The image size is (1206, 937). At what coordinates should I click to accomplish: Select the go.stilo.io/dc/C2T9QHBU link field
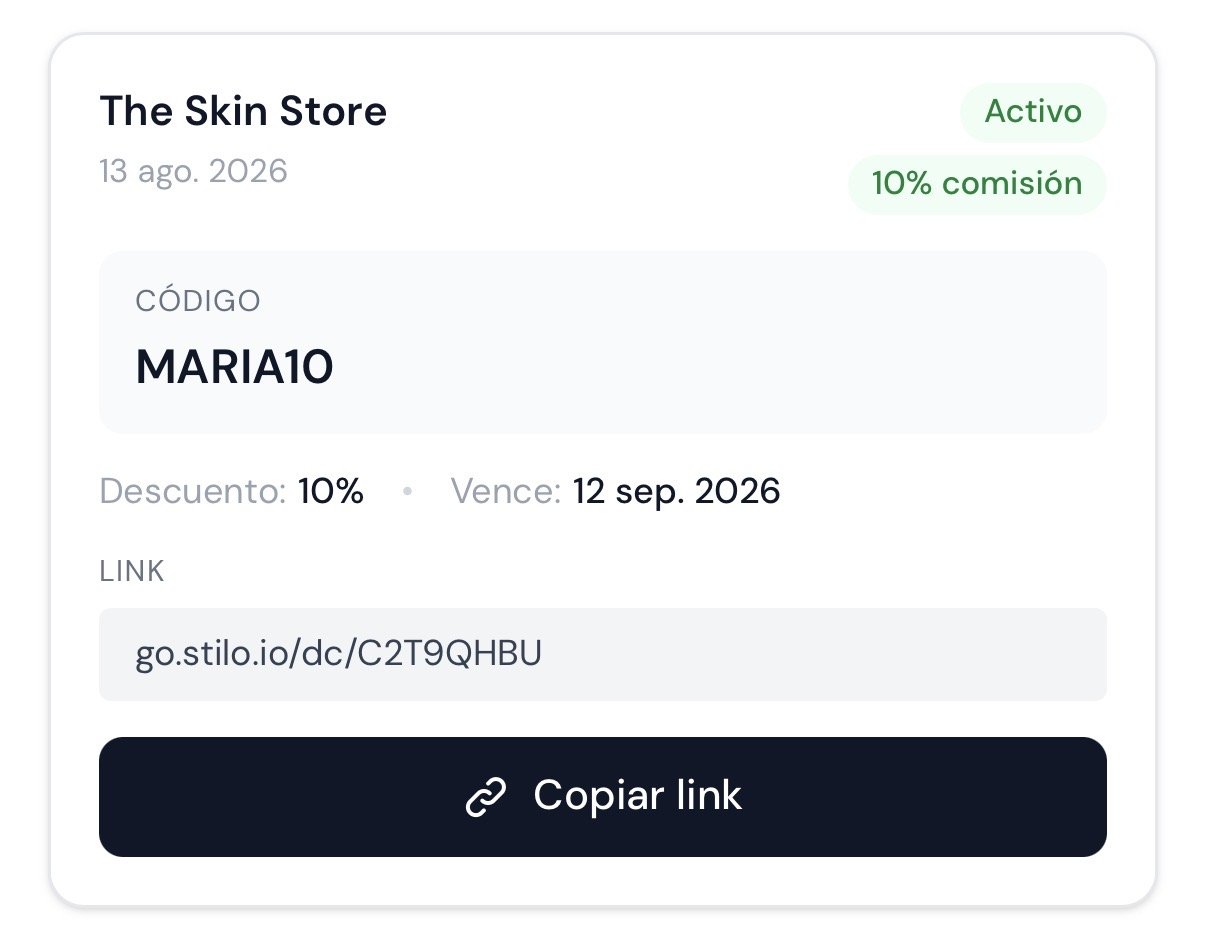coord(603,654)
